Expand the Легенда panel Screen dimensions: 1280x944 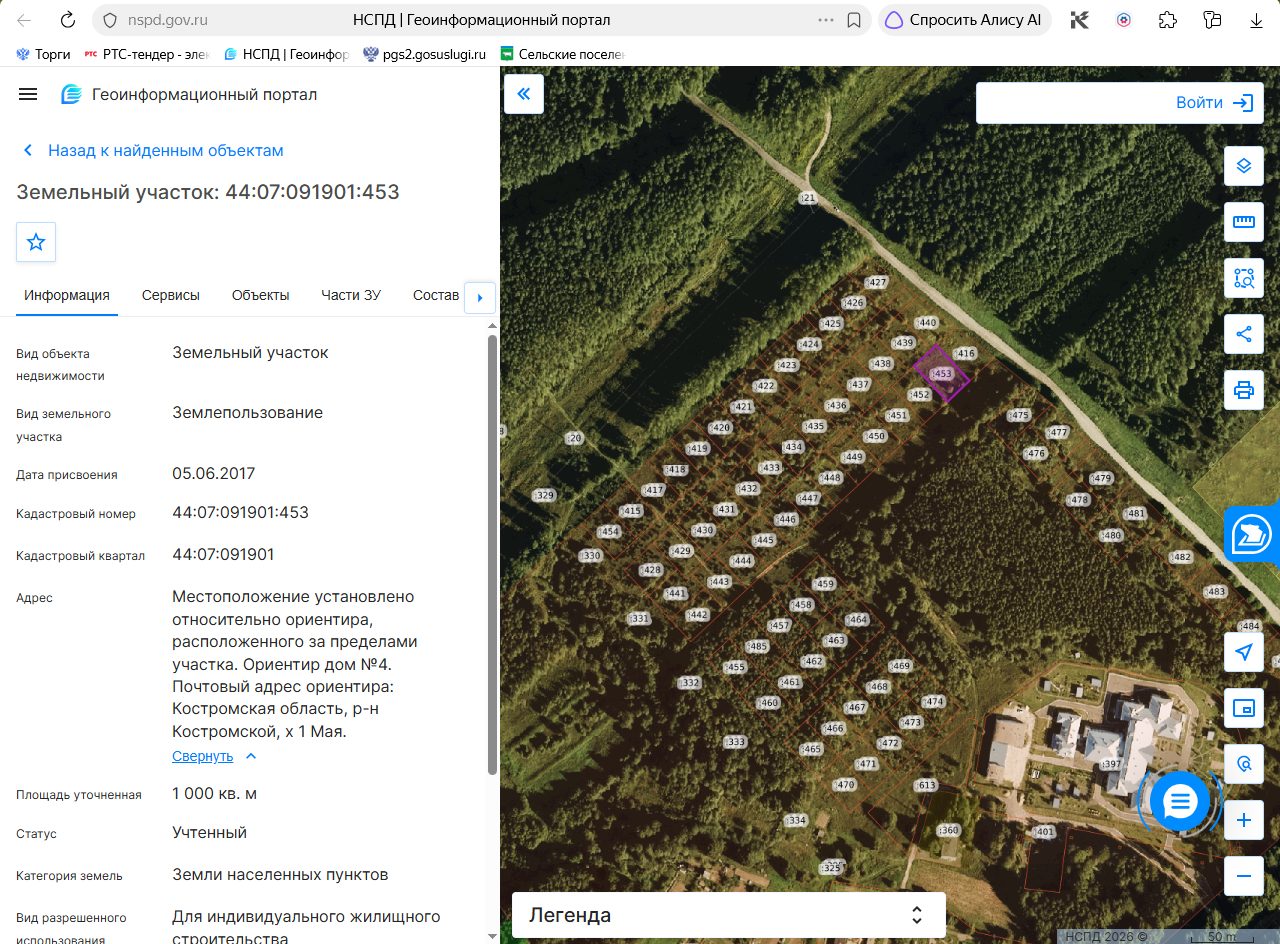point(729,915)
